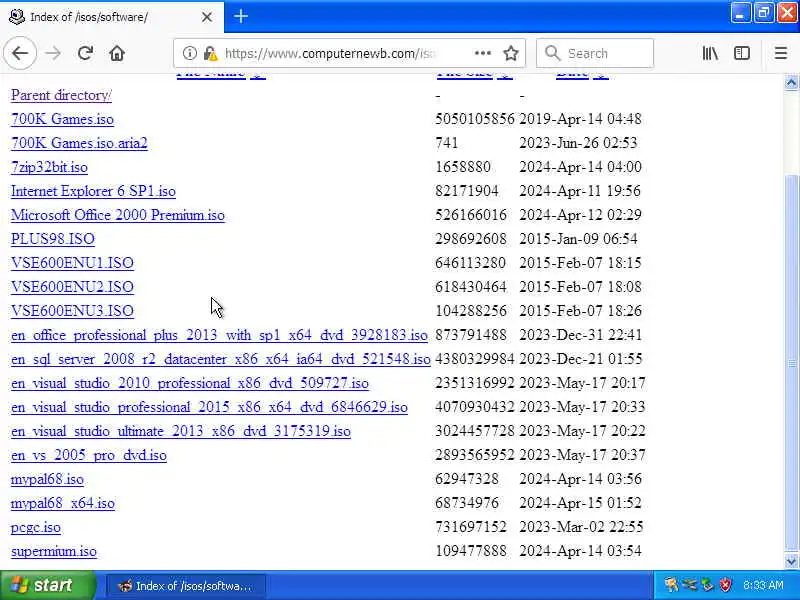The width and height of the screenshot is (800, 600).
Task: Download PLUS98.ISO
Action: pos(53,239)
